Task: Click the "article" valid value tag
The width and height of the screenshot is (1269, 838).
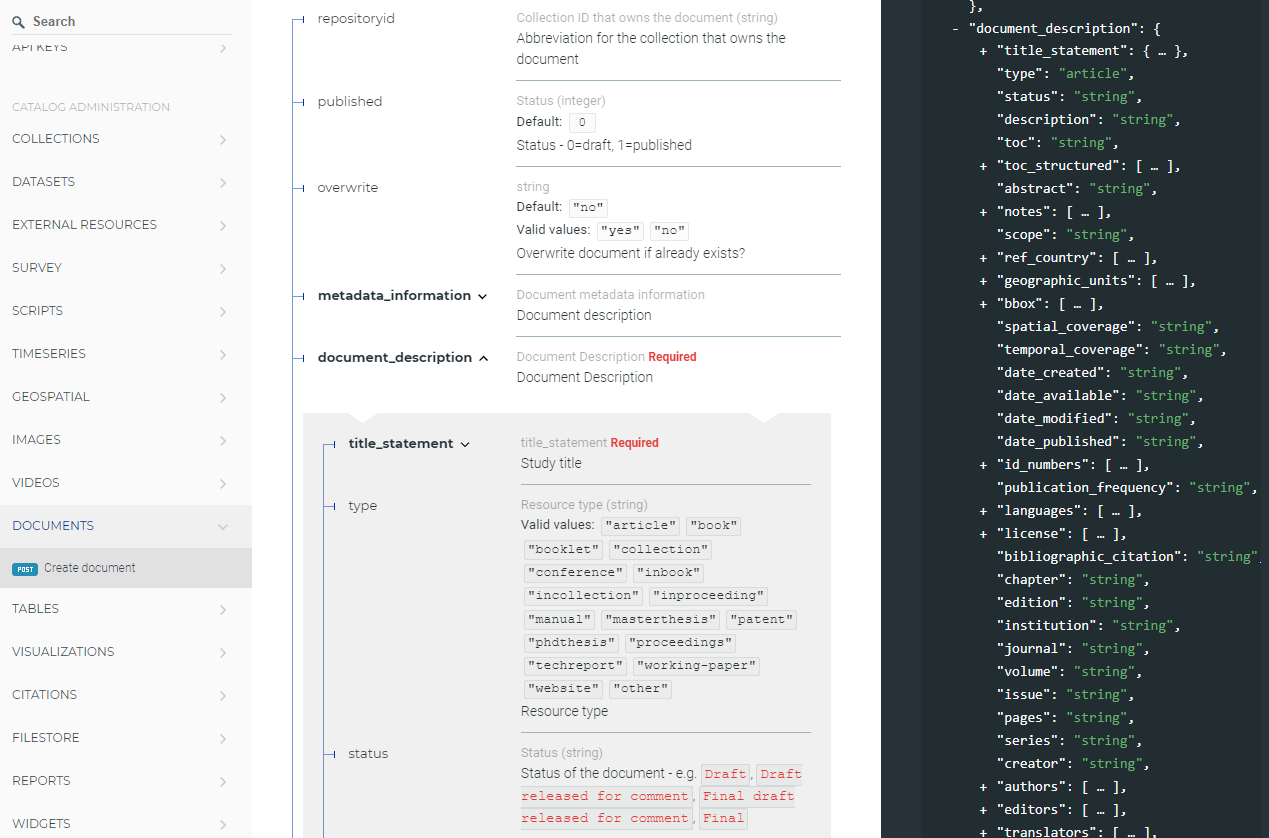Action: pyautogui.click(x=640, y=526)
